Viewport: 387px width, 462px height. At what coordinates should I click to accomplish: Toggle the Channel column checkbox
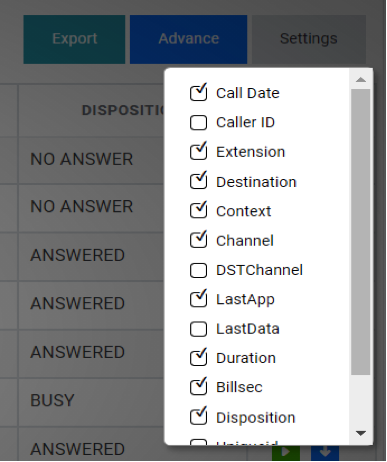[198, 240]
